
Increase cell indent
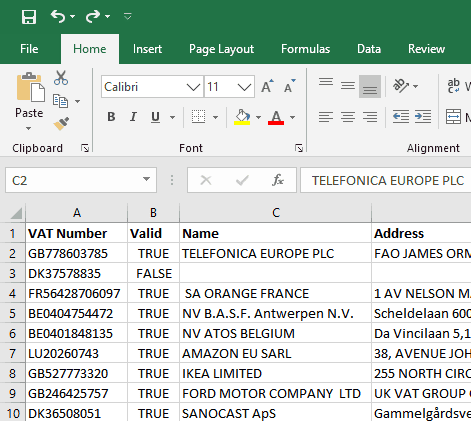[x=423, y=117]
